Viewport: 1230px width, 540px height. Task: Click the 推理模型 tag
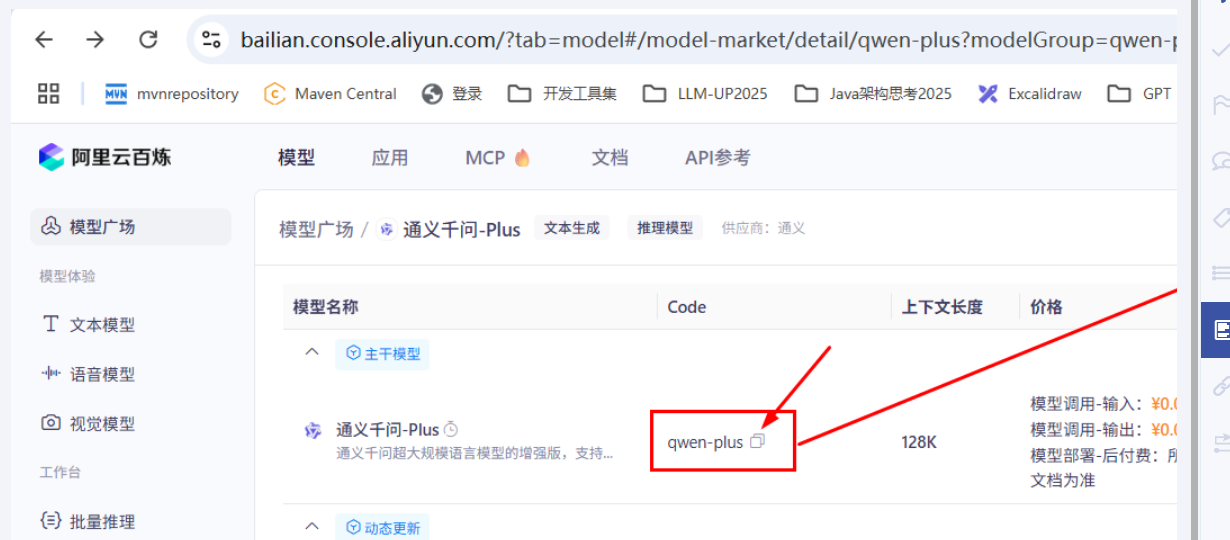tap(665, 228)
